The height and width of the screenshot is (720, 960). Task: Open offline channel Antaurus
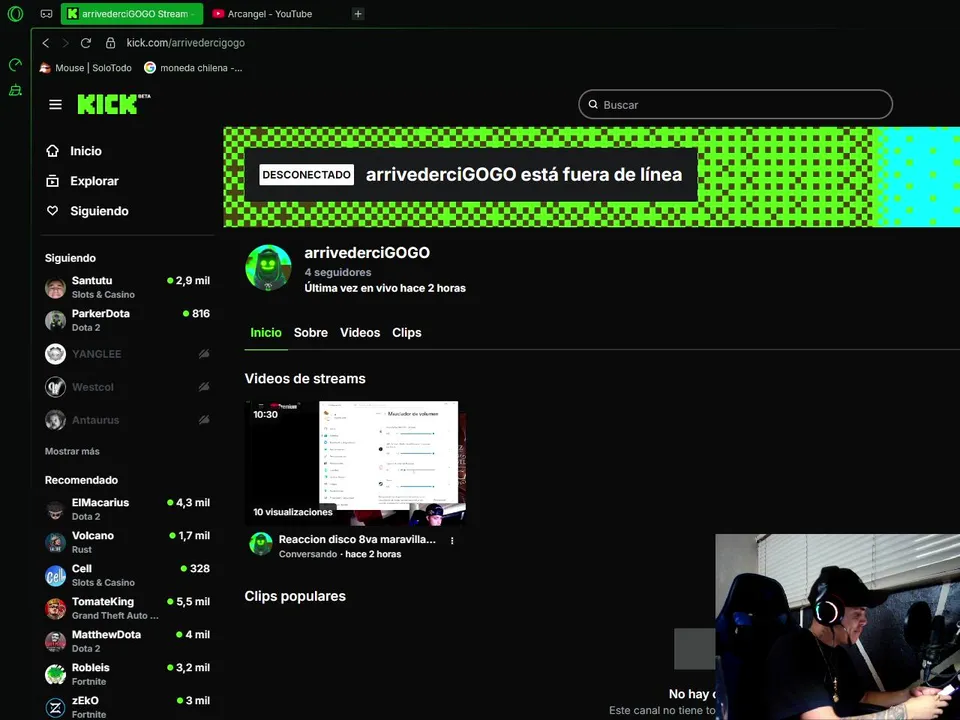click(x=127, y=420)
